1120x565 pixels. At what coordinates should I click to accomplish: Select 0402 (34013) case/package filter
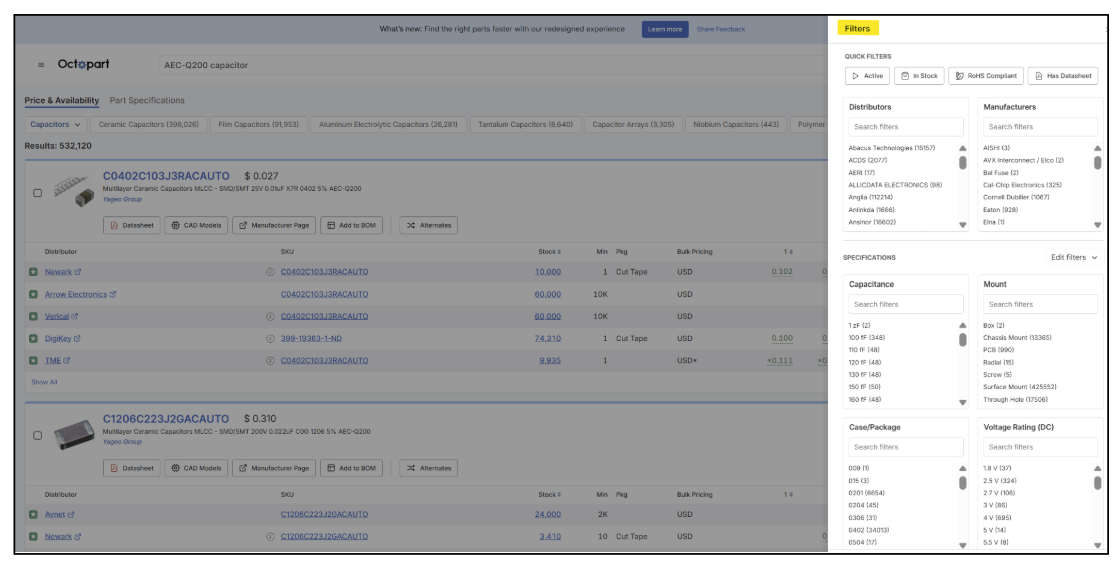click(x=869, y=530)
